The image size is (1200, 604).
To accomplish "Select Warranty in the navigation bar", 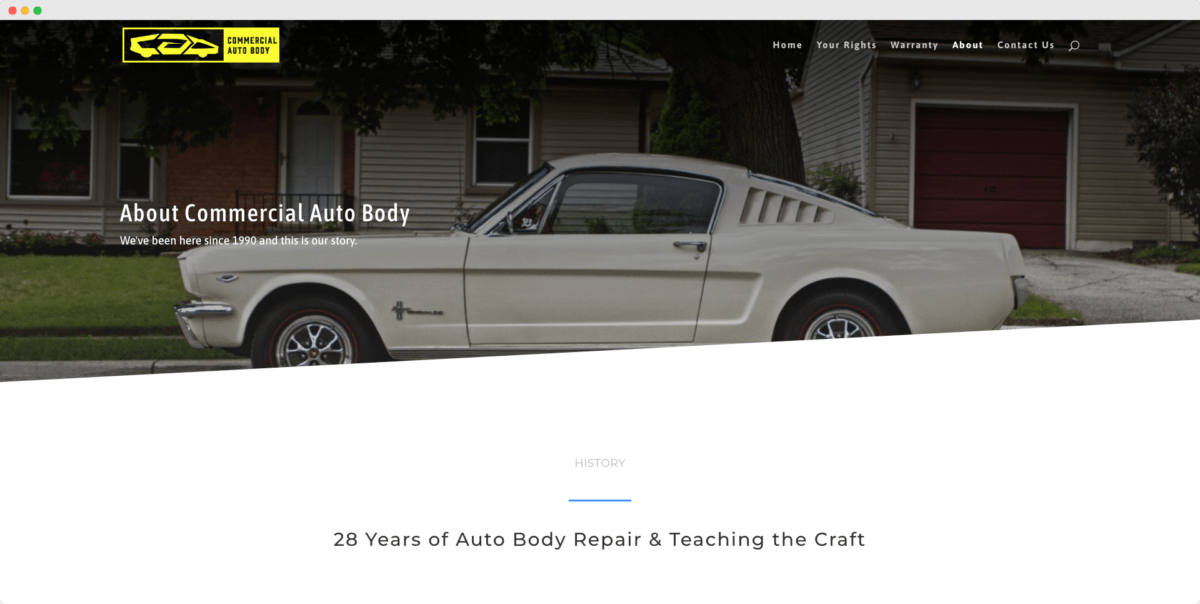I will (x=914, y=45).
